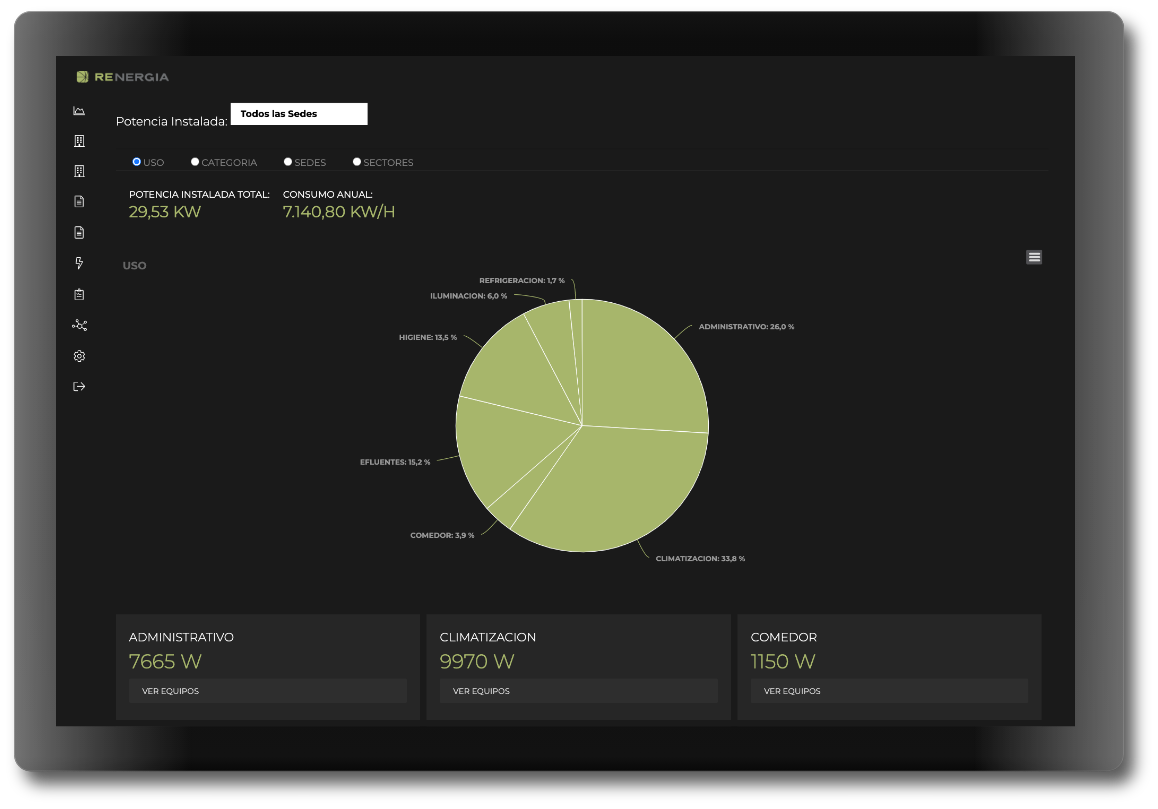The width and height of the screenshot is (1158, 809).
Task: Click the RENERGIA logo
Action: (123, 77)
